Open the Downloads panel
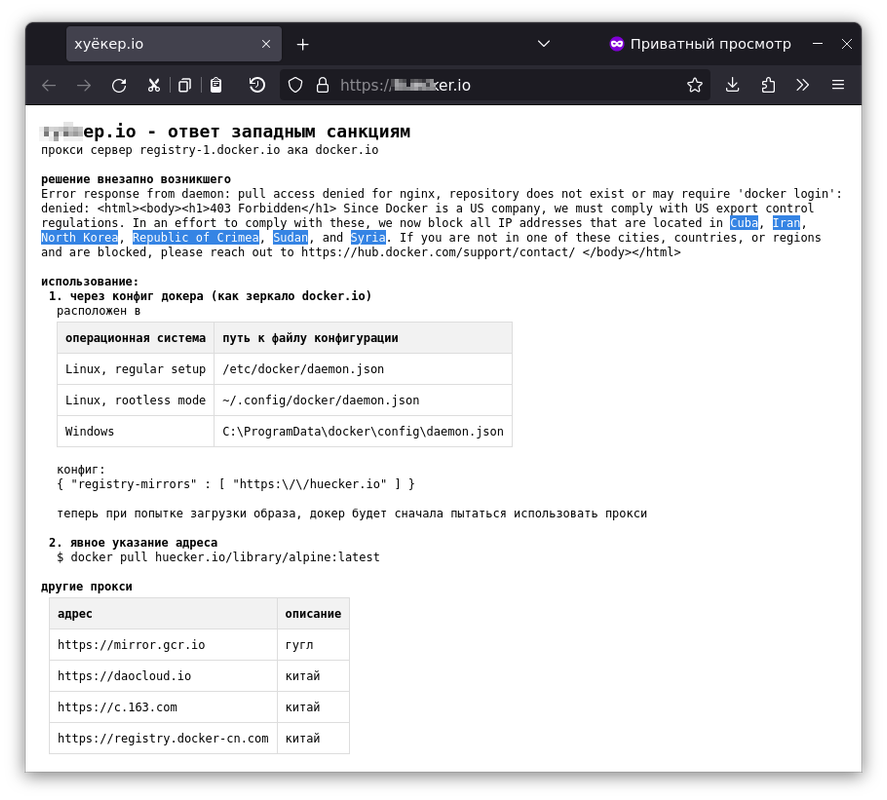Viewport: 887px width, 800px height. click(x=733, y=85)
